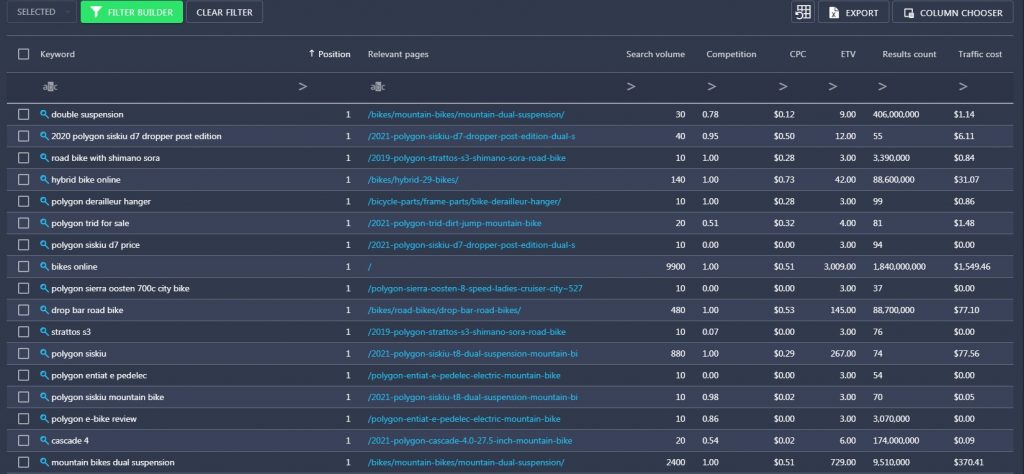The height and width of the screenshot is (474, 1024).
Task: Check the 'cascade 4' row checkbox
Action: click(24, 441)
